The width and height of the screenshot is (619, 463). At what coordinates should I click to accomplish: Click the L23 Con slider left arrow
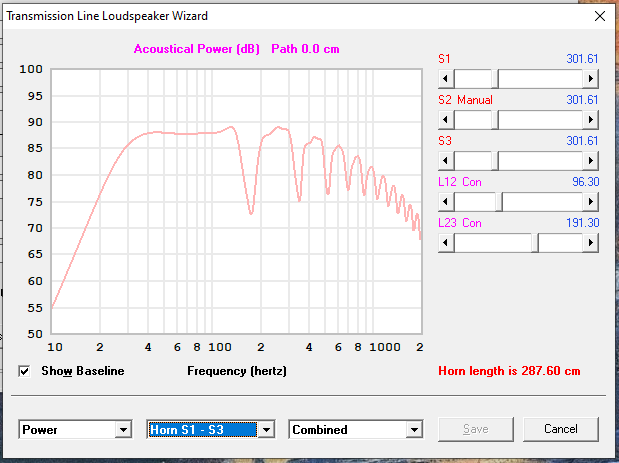(x=446, y=243)
